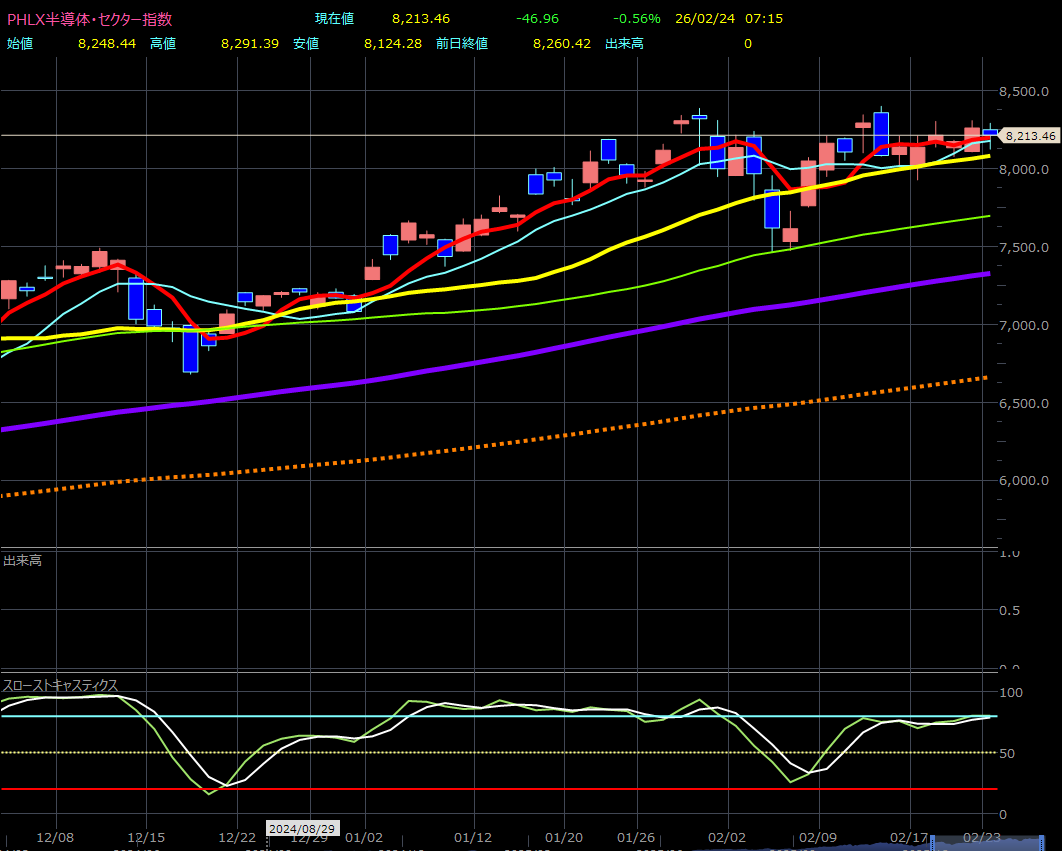Click the PHLX半導体・セクター指数 chart title
This screenshot has height=851, width=1062.
(x=89, y=19)
